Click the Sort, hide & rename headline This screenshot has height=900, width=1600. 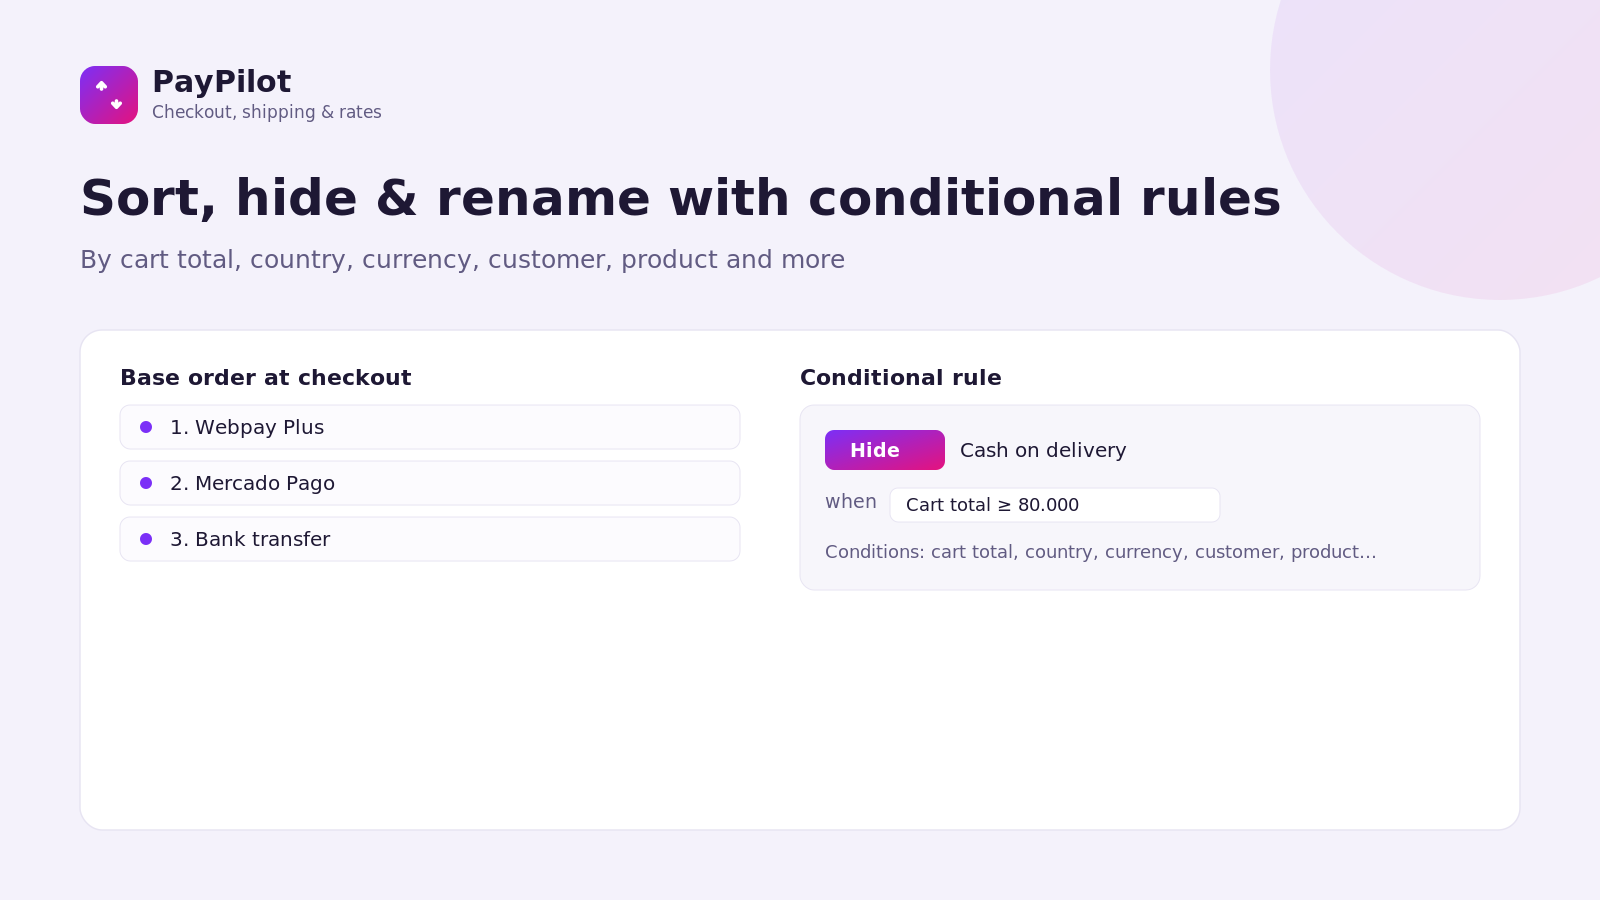[x=680, y=198]
